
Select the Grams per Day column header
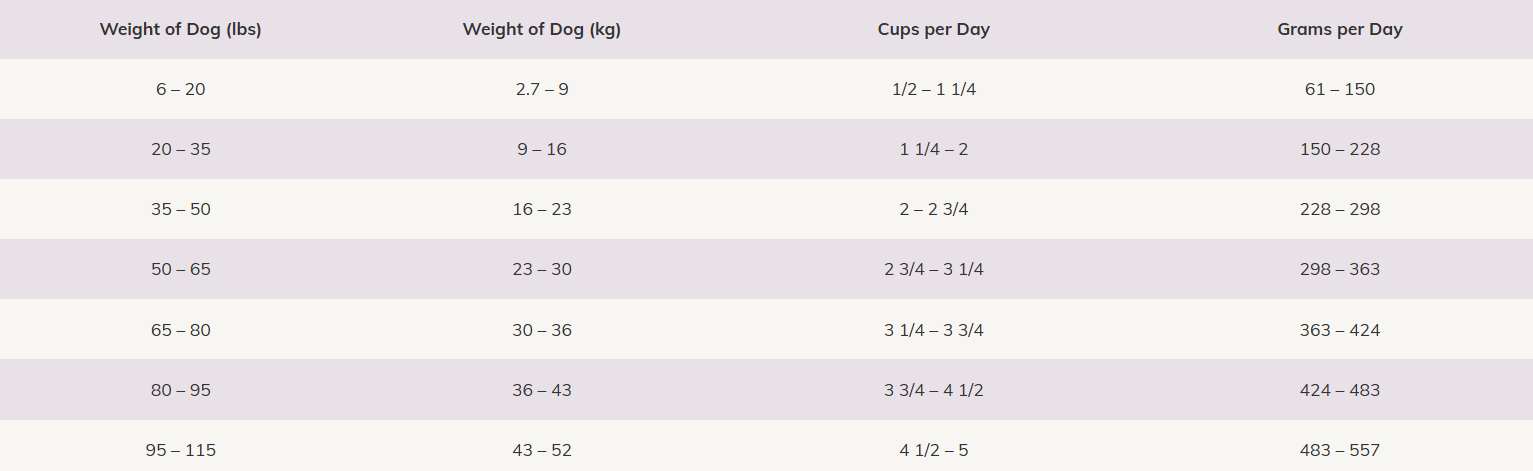tap(1339, 29)
